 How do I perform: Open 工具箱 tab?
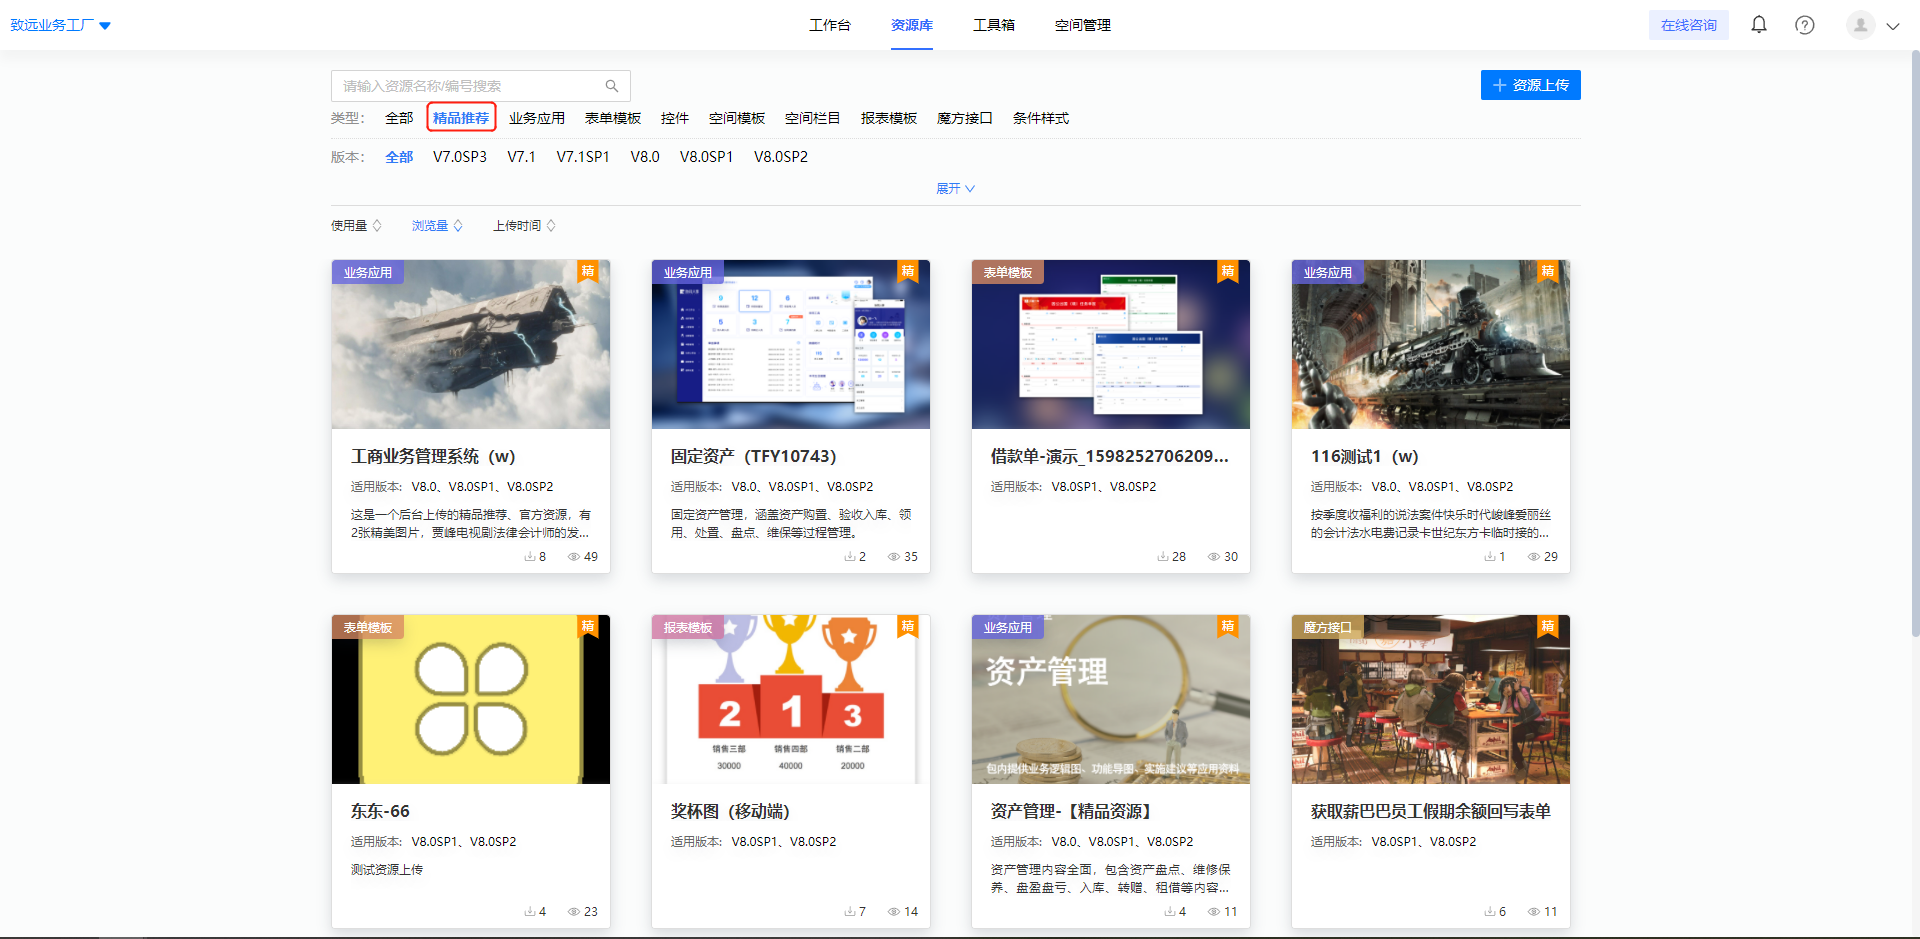point(994,25)
